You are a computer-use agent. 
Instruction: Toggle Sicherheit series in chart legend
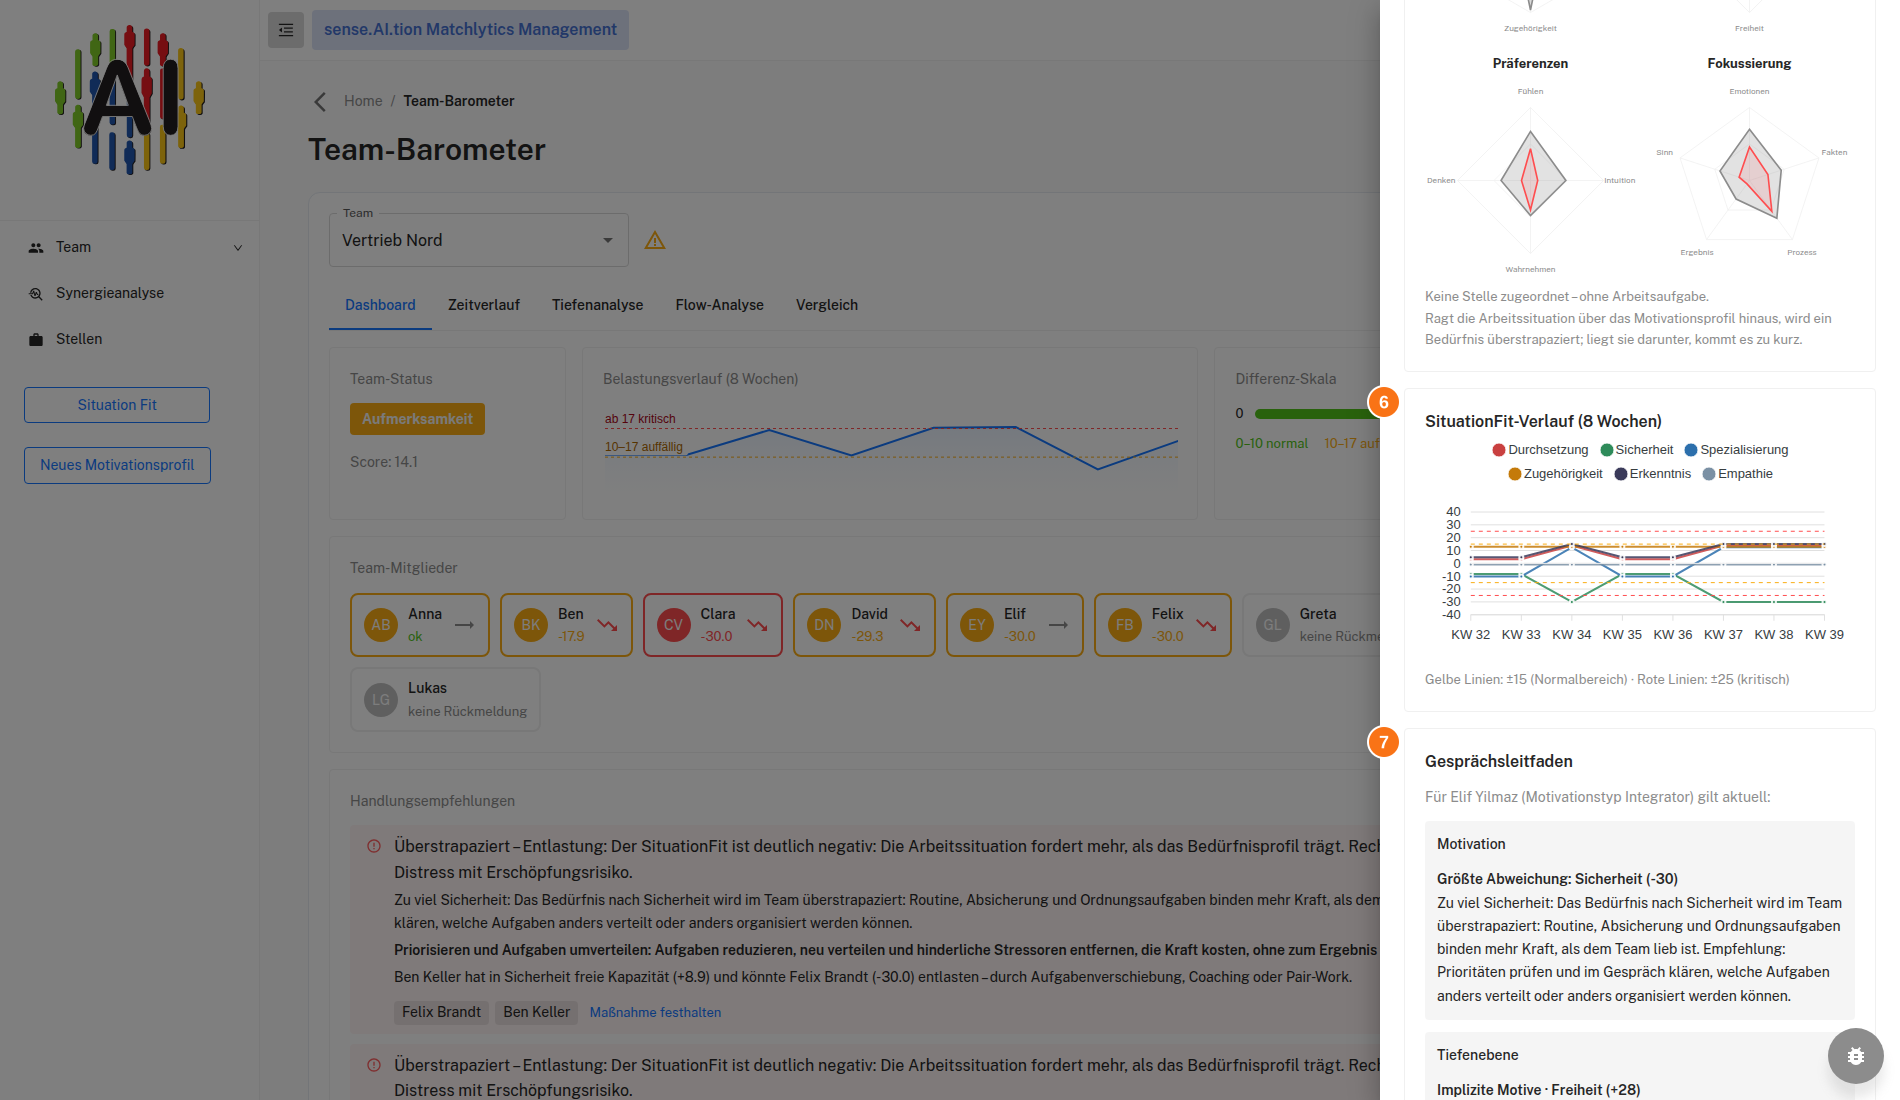click(x=1637, y=450)
